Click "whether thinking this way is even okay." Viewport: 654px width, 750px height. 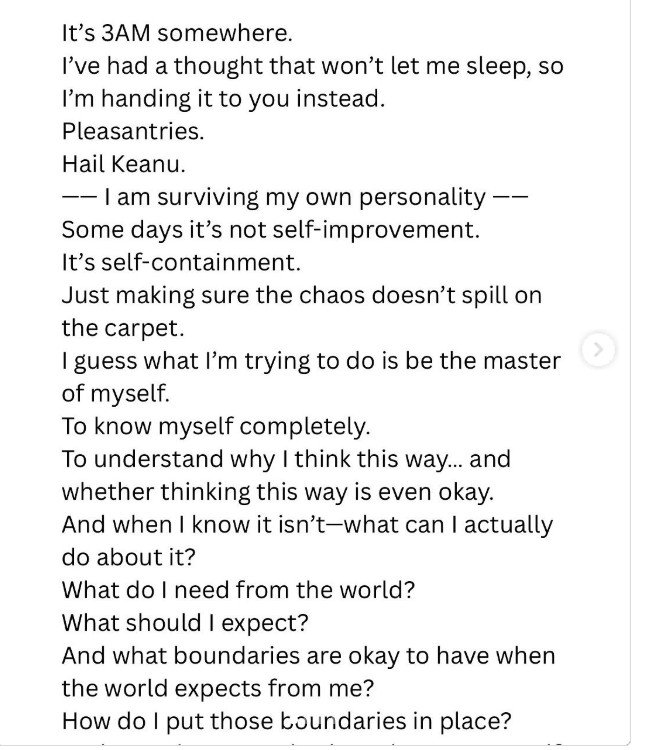click(x=277, y=492)
